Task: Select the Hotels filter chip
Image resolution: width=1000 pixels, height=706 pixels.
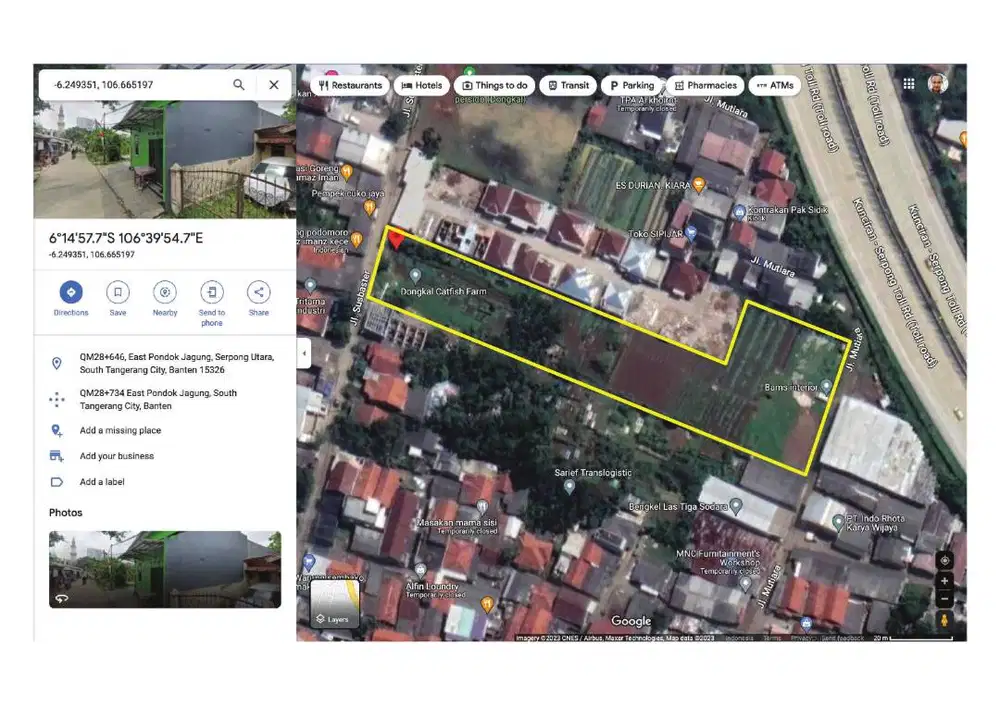Action: point(422,85)
